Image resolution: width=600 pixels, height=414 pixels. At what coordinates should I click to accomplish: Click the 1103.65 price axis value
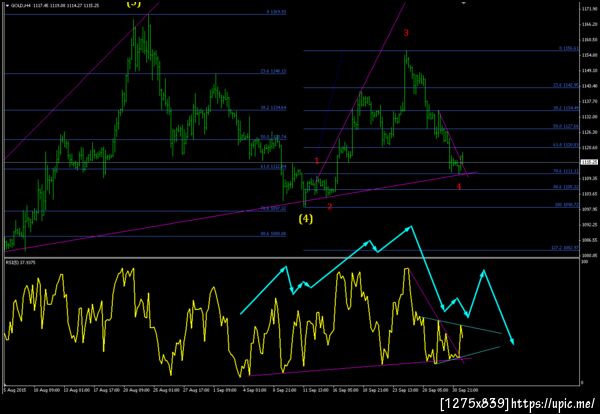590,194
